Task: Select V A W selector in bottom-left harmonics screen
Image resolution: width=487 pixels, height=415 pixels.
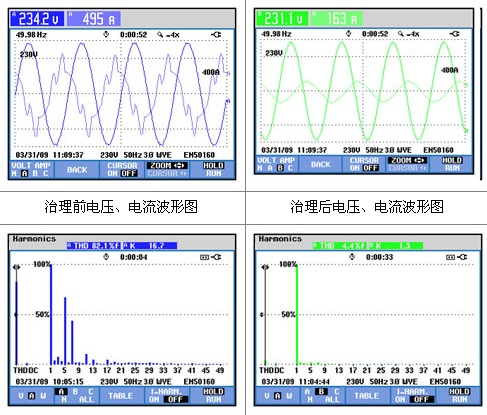Action: pos(31,396)
